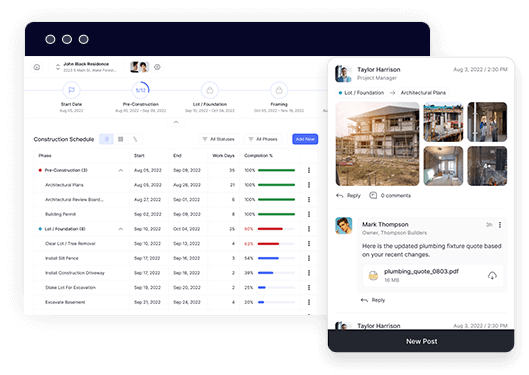
Task: Collapse the Lot / Foundation (8) group
Action: (121, 229)
